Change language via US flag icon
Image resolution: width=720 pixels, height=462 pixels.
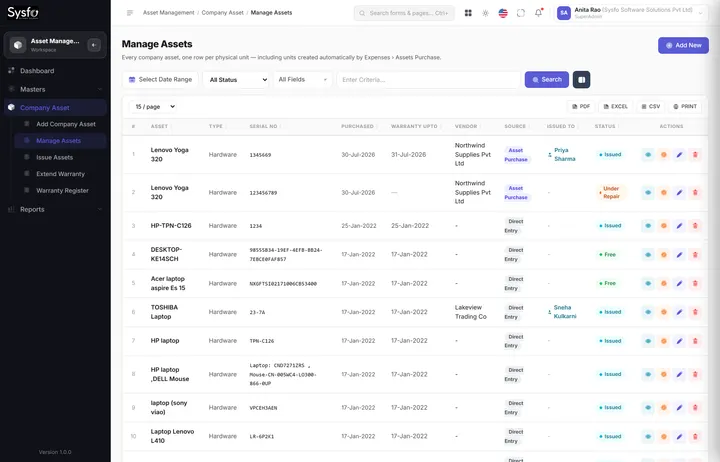503,13
